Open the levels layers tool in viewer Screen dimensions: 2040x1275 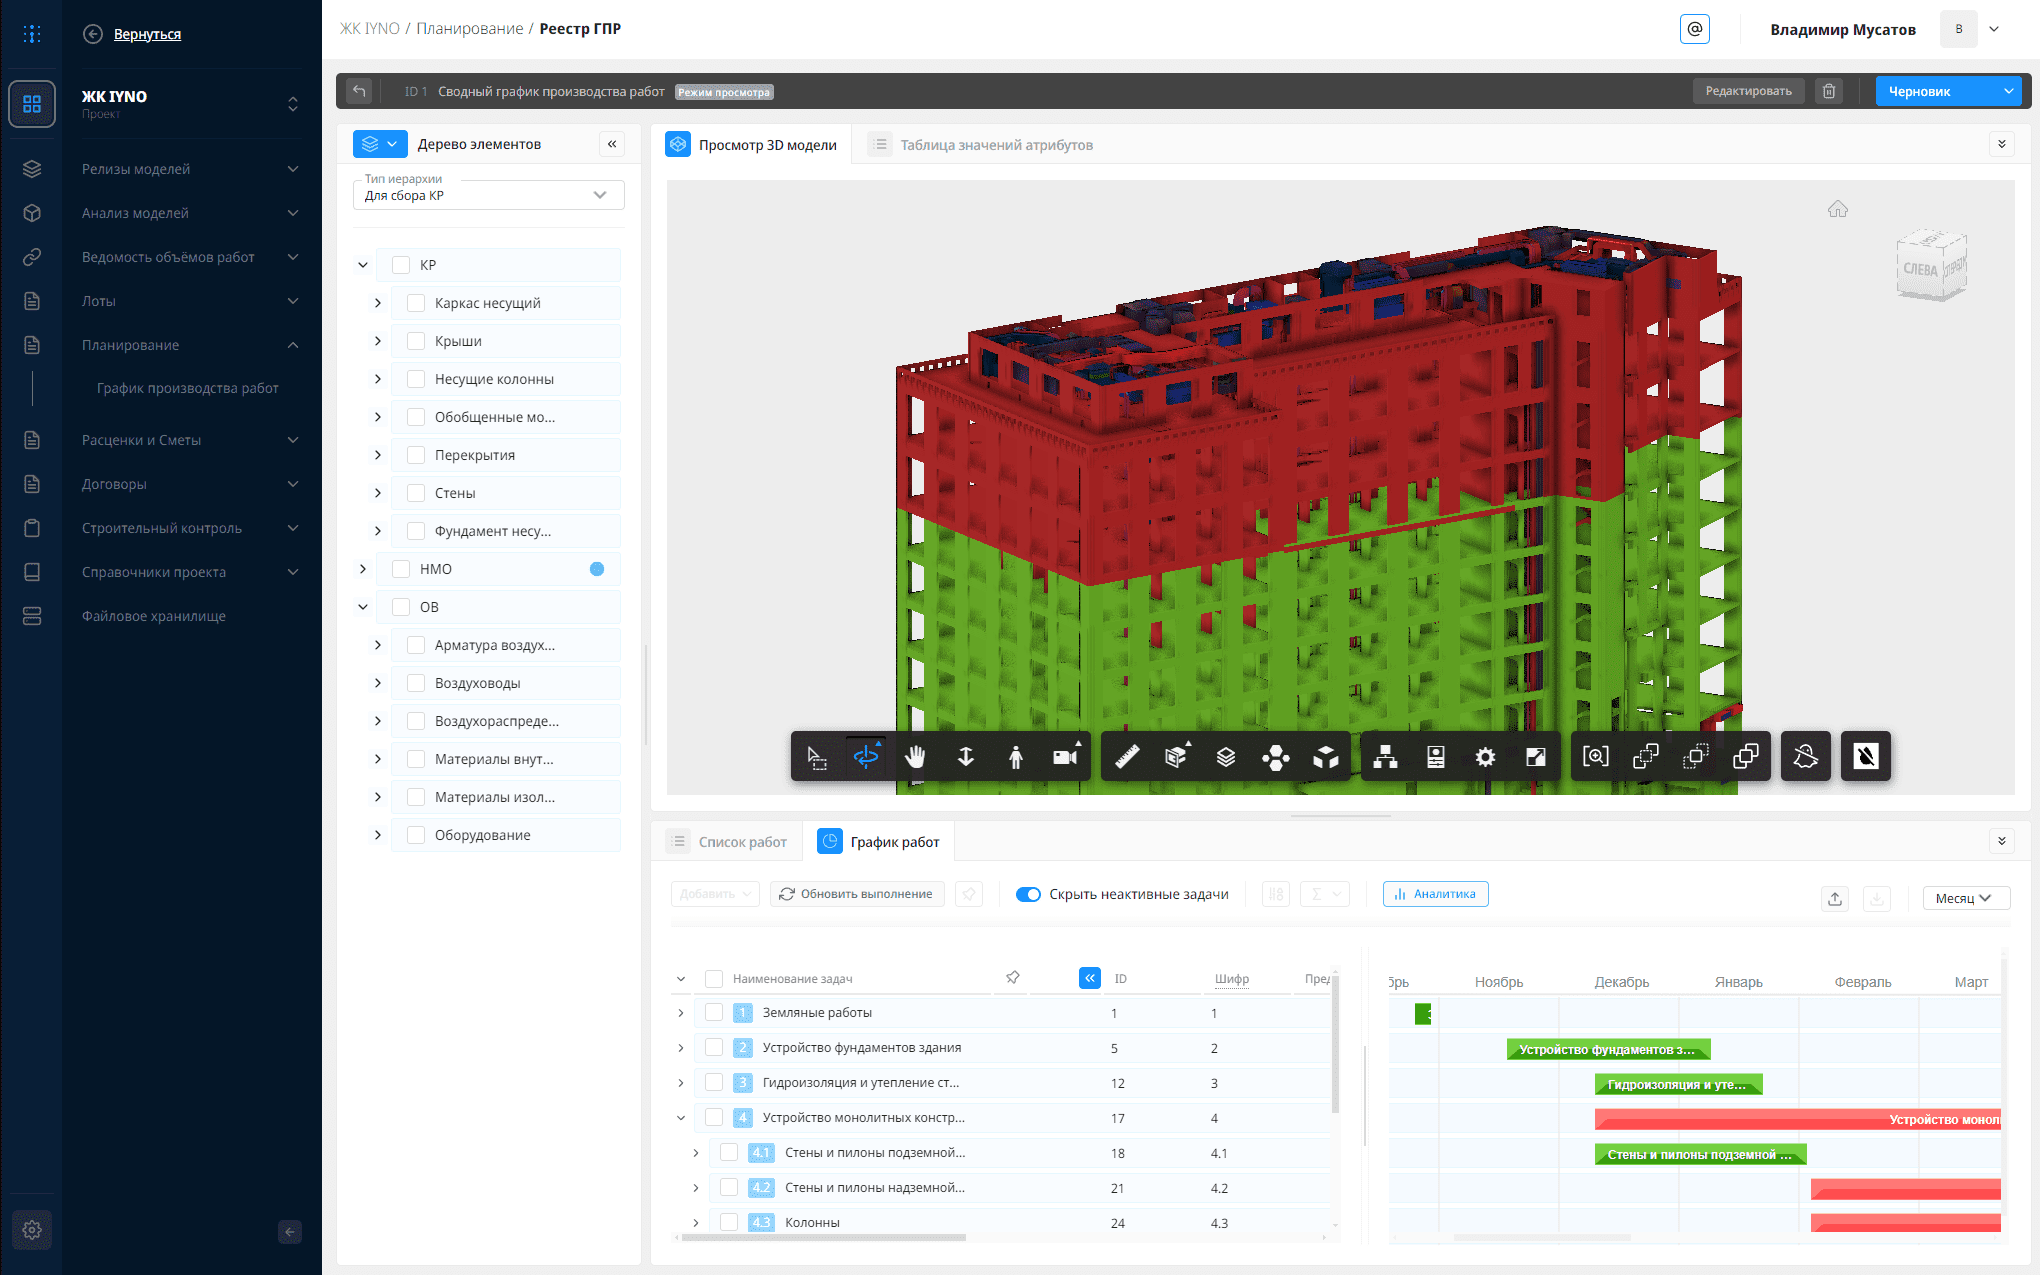click(1226, 757)
